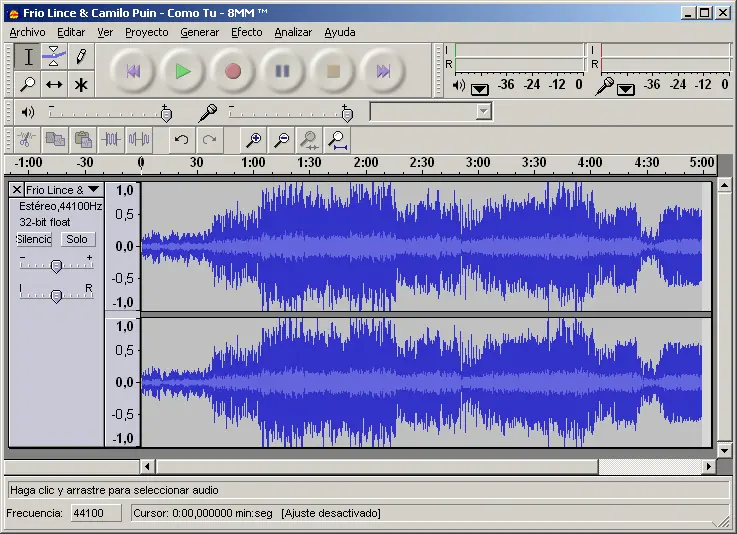Click the vertical scrollbar down arrow
Viewport: 737px width, 534px height.
[724, 450]
